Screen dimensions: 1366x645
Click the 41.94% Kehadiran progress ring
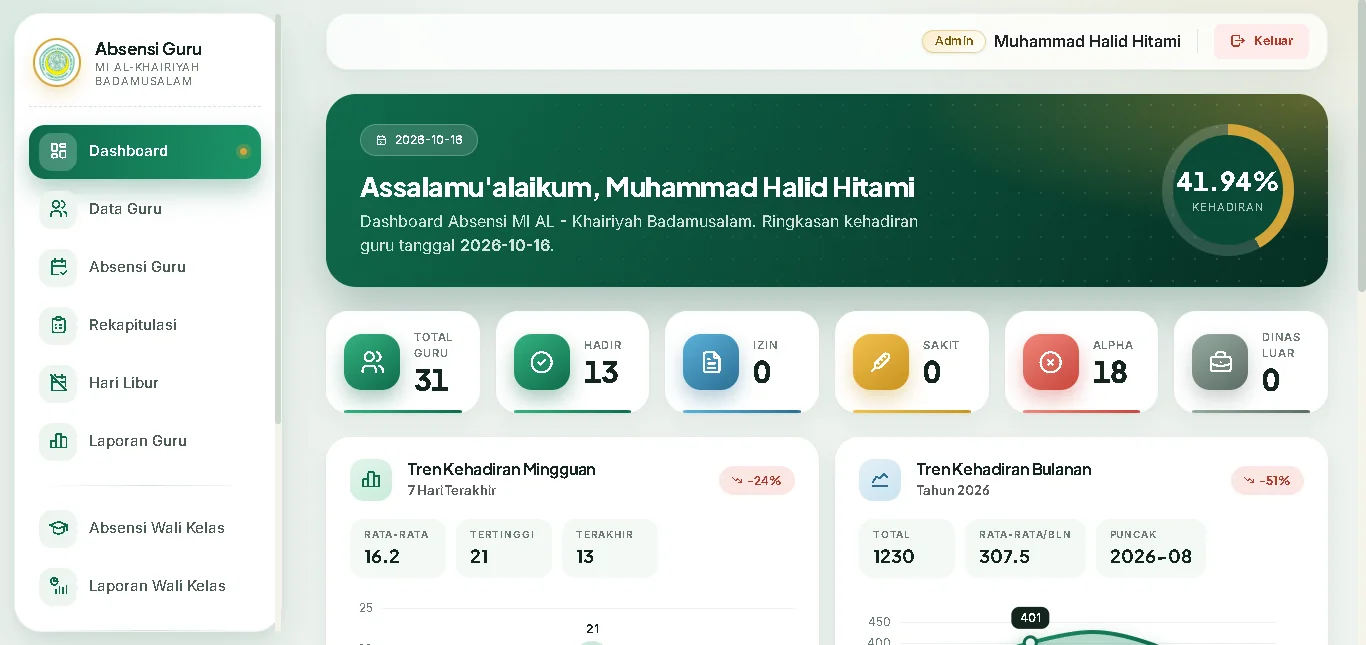(x=1228, y=190)
